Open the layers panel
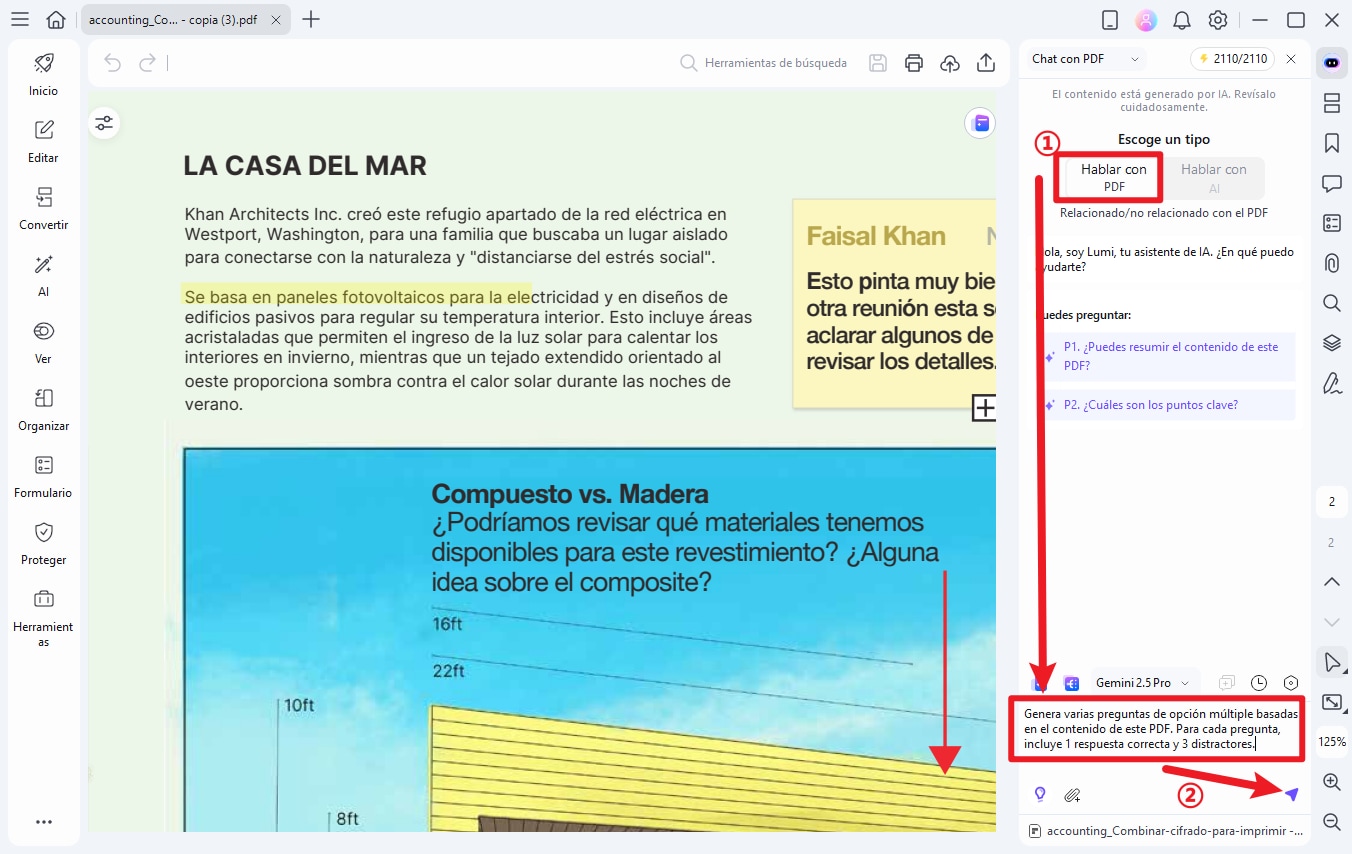Image resolution: width=1352 pixels, height=854 pixels. tap(1331, 342)
